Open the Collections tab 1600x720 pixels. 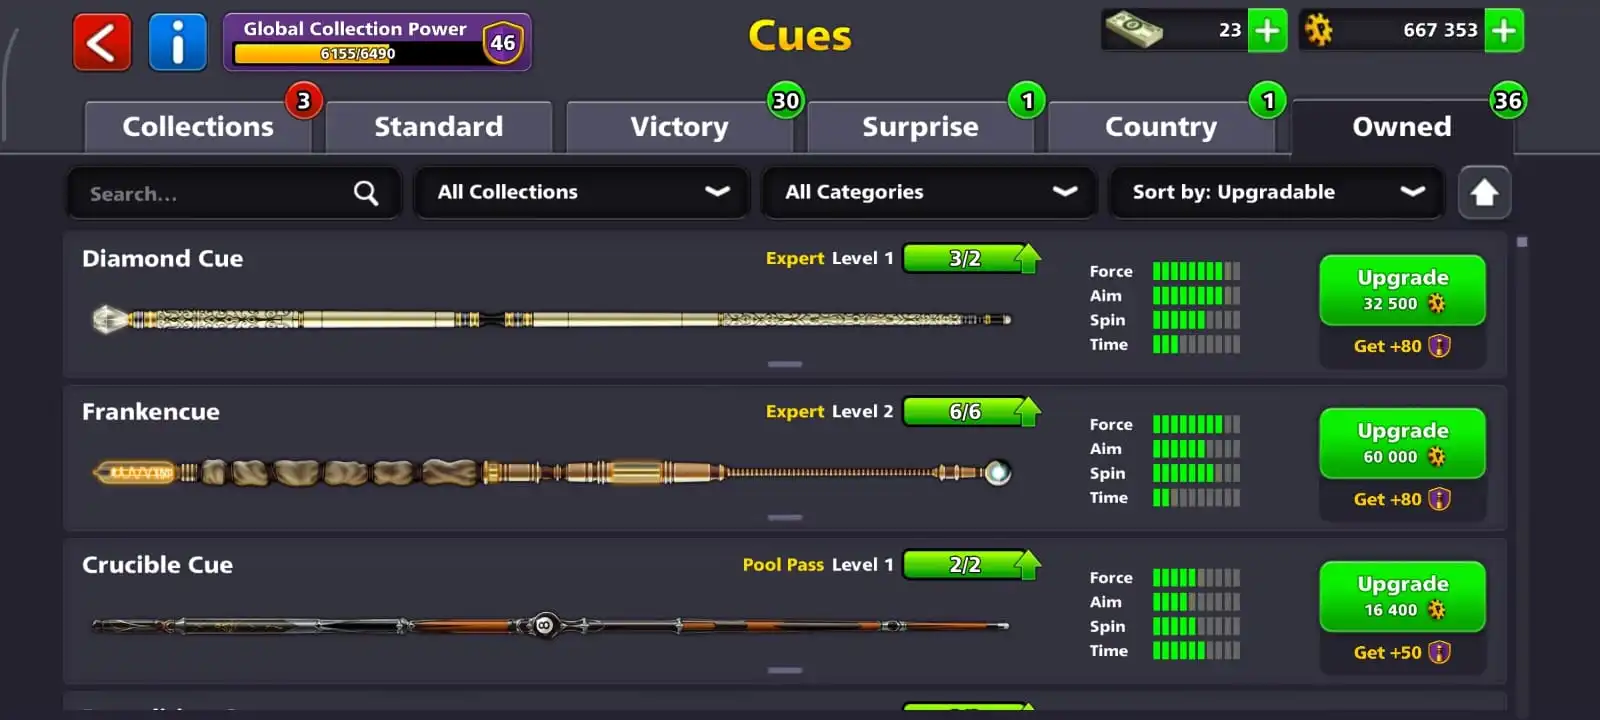tap(198, 127)
